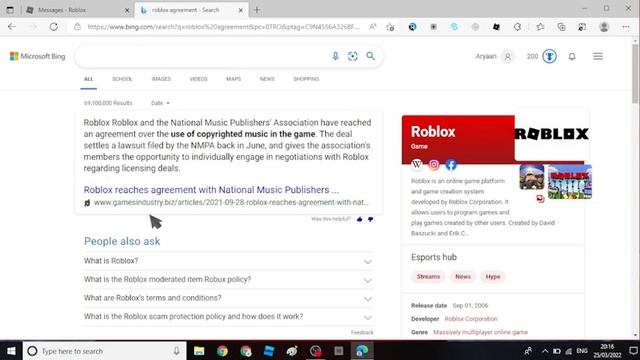Screen dimensions: 640x360
Task: Search by voice microphone in Bing
Action: 335,56
